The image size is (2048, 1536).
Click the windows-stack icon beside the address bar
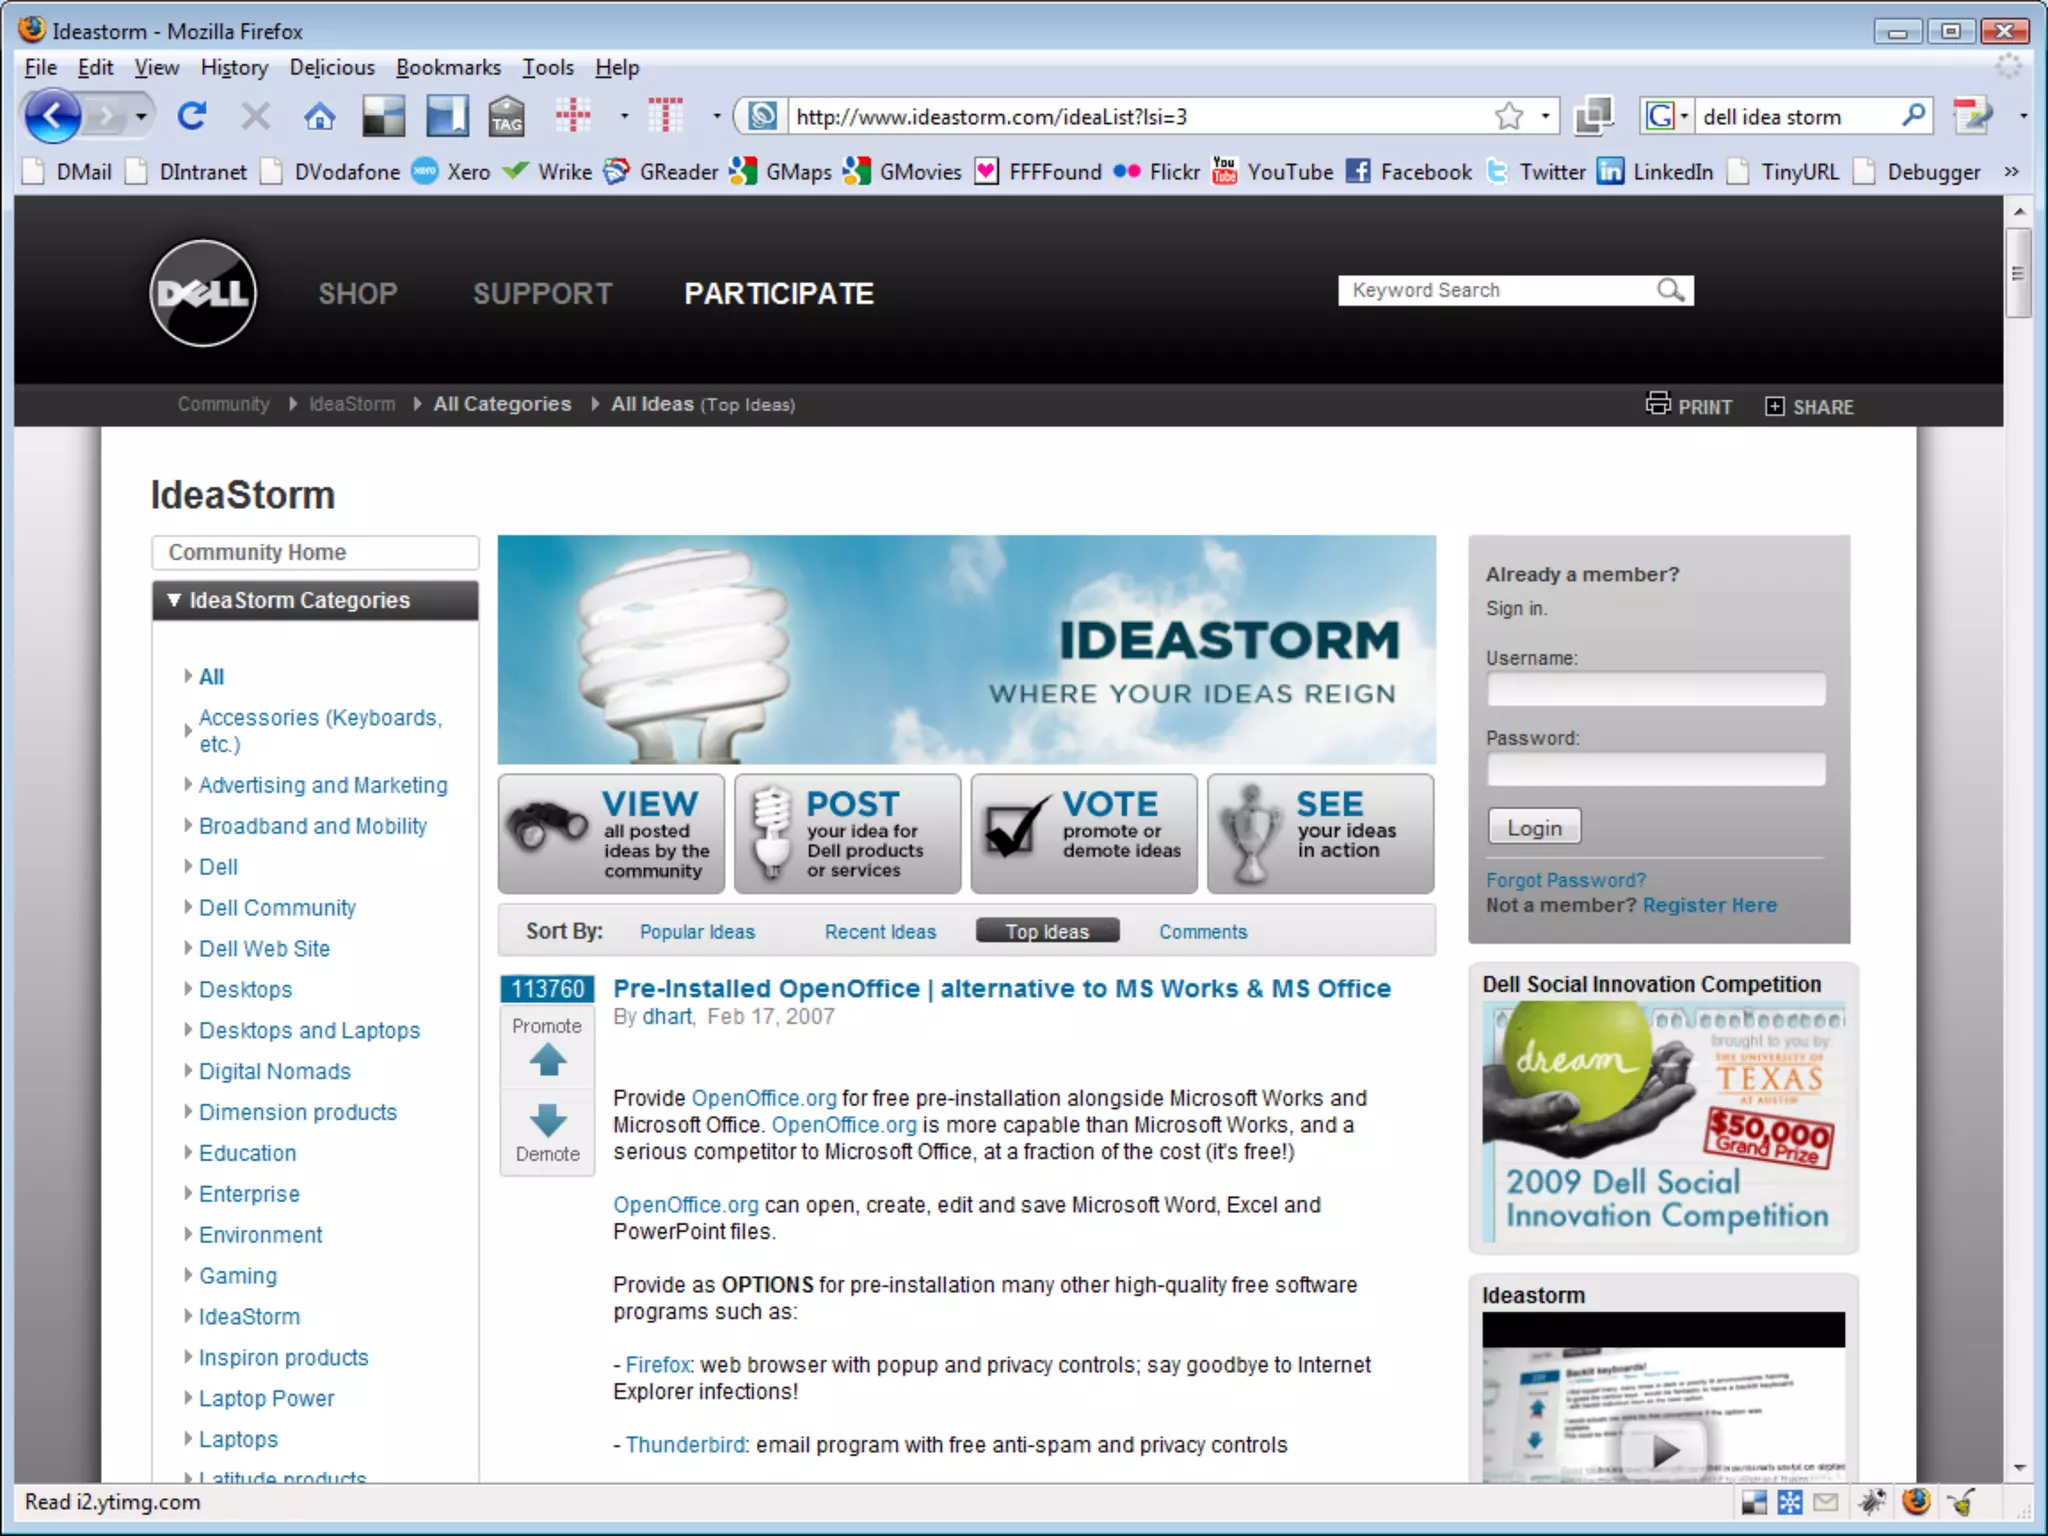[x=1594, y=117]
